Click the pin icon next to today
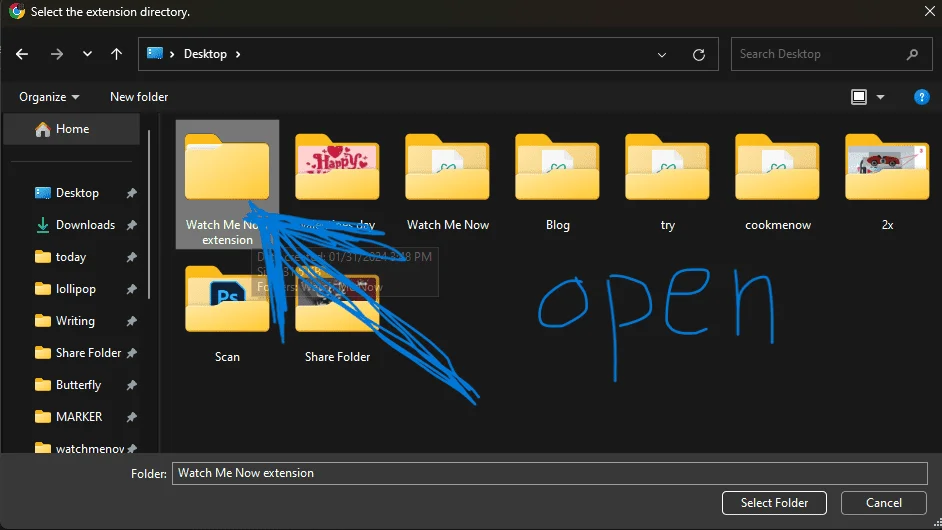942x530 pixels. click(x=132, y=257)
